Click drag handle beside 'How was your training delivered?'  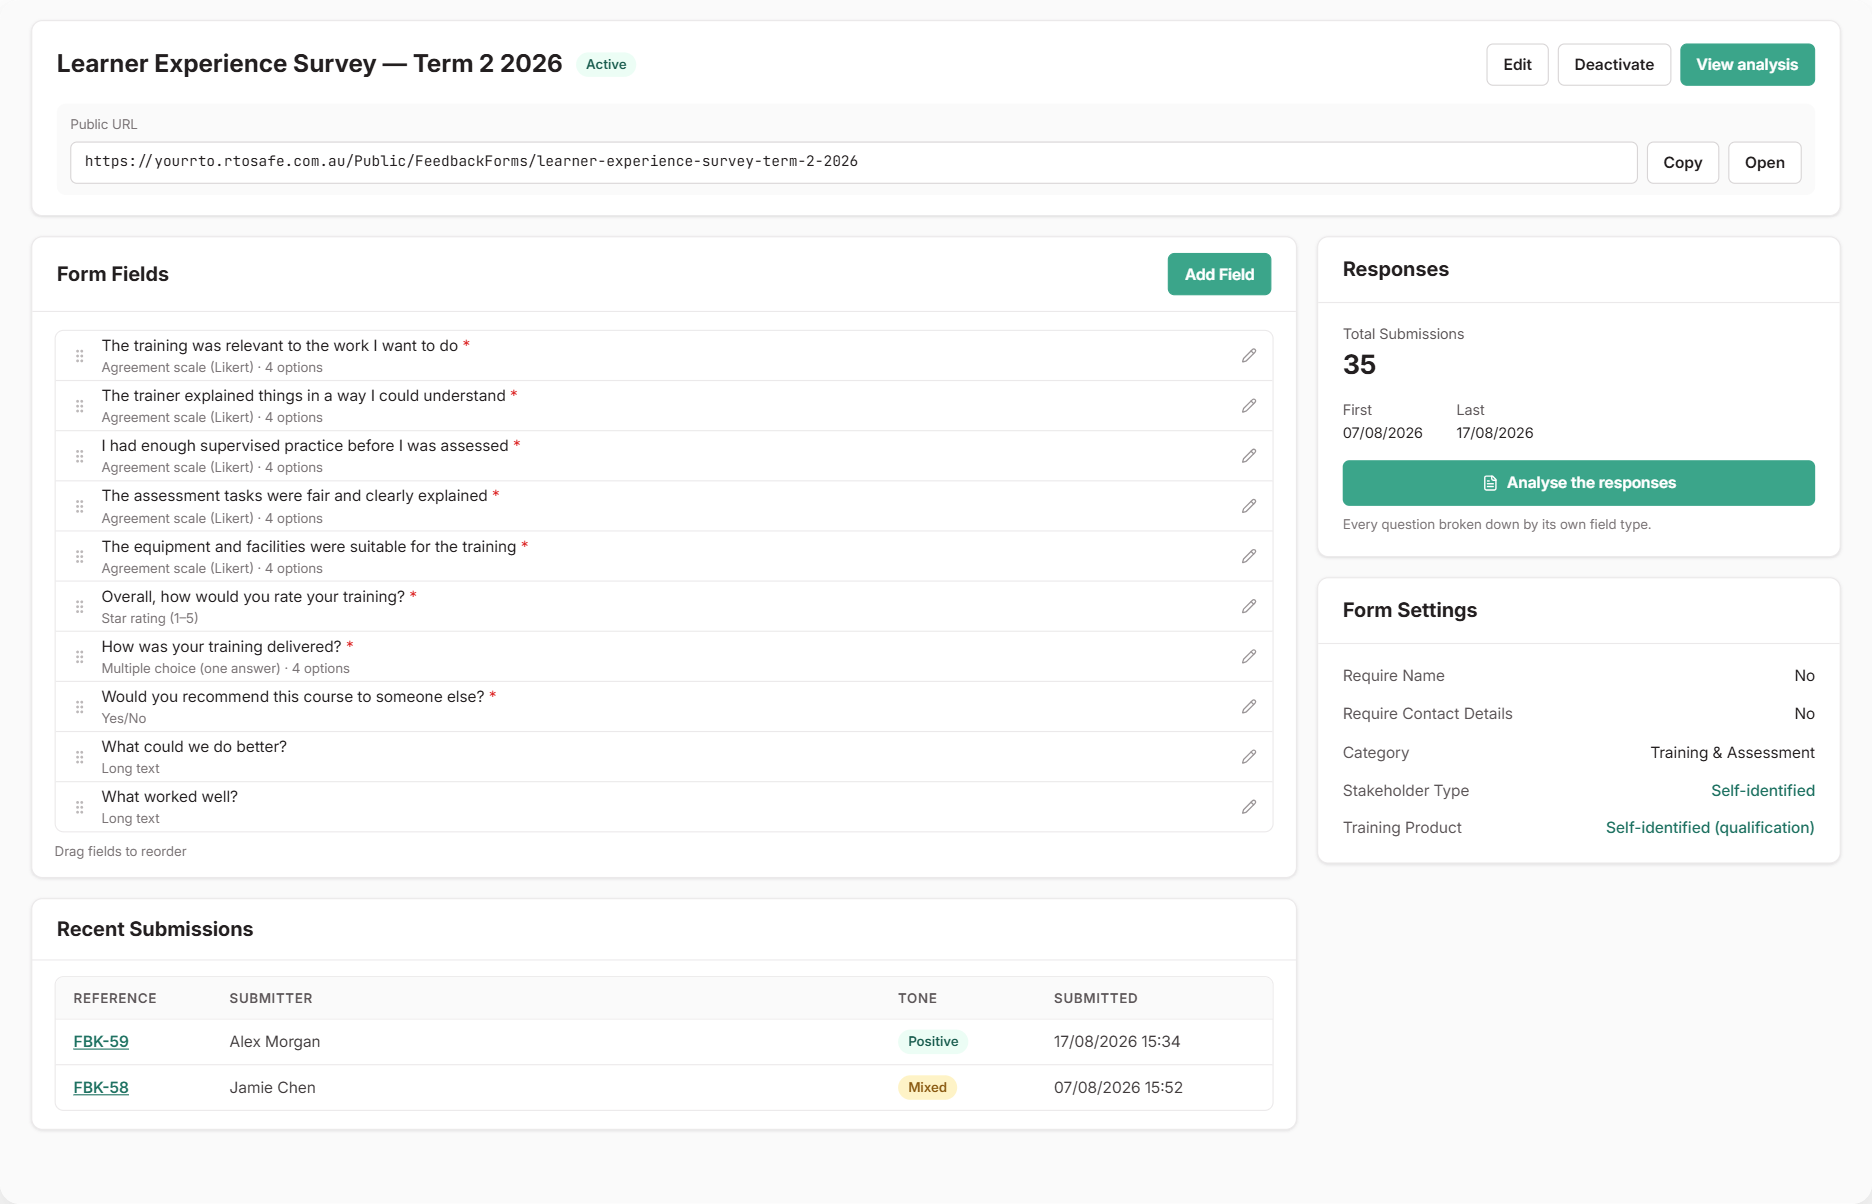click(x=80, y=657)
